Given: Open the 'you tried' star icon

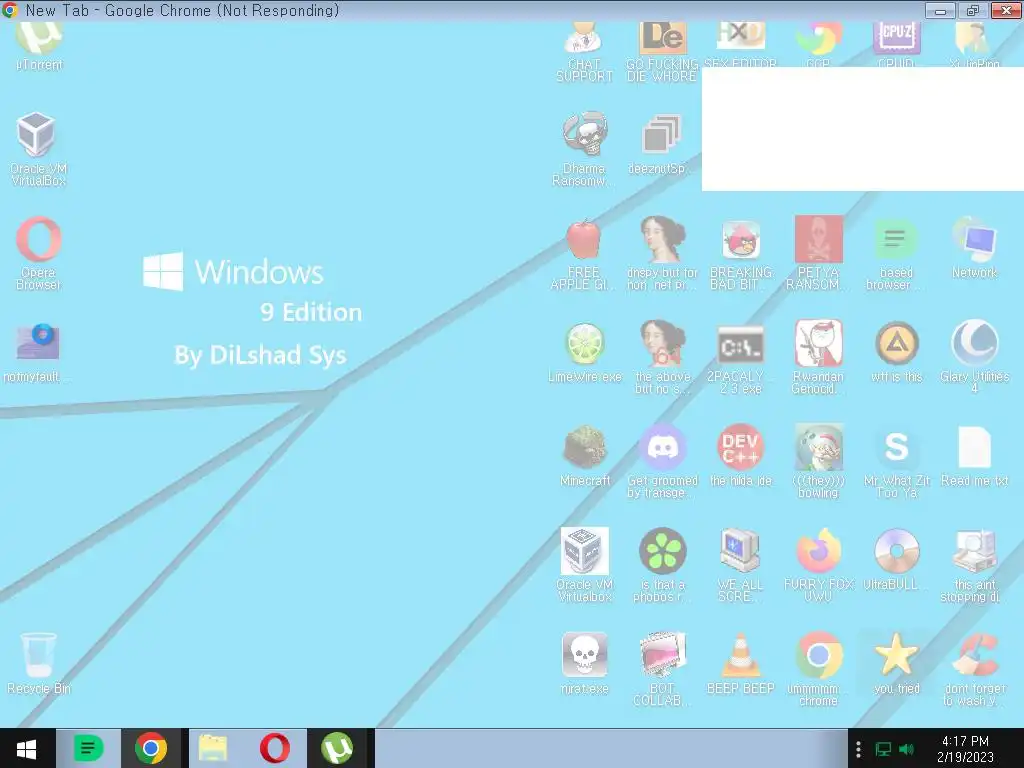Looking at the screenshot, I should (x=897, y=664).
